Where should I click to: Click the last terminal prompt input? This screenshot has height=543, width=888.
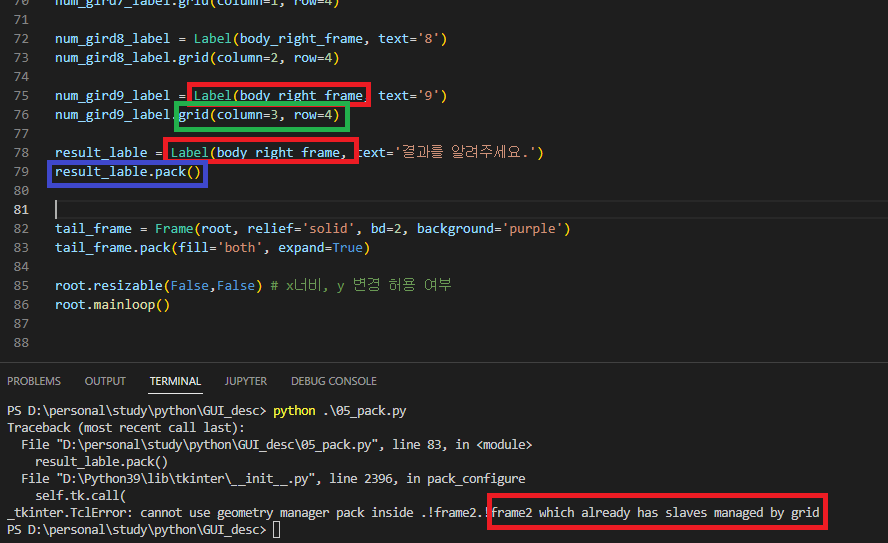pos(276,530)
